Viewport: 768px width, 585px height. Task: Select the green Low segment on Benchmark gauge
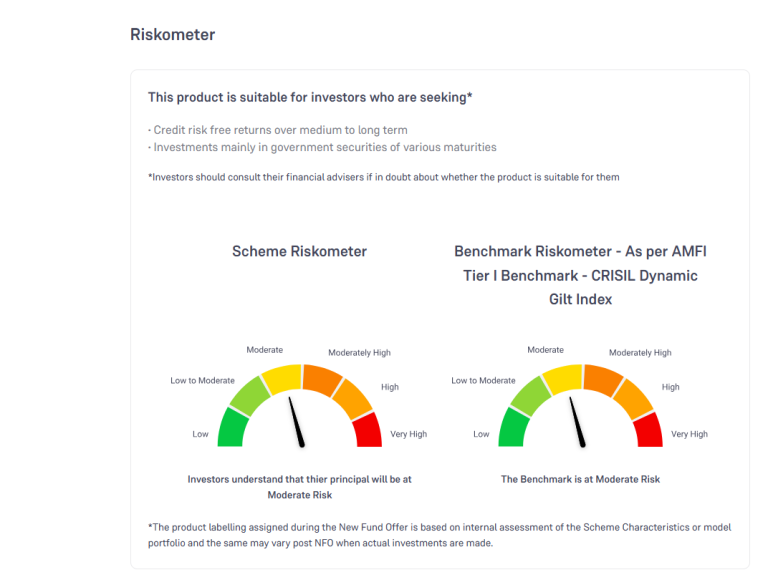point(513,428)
